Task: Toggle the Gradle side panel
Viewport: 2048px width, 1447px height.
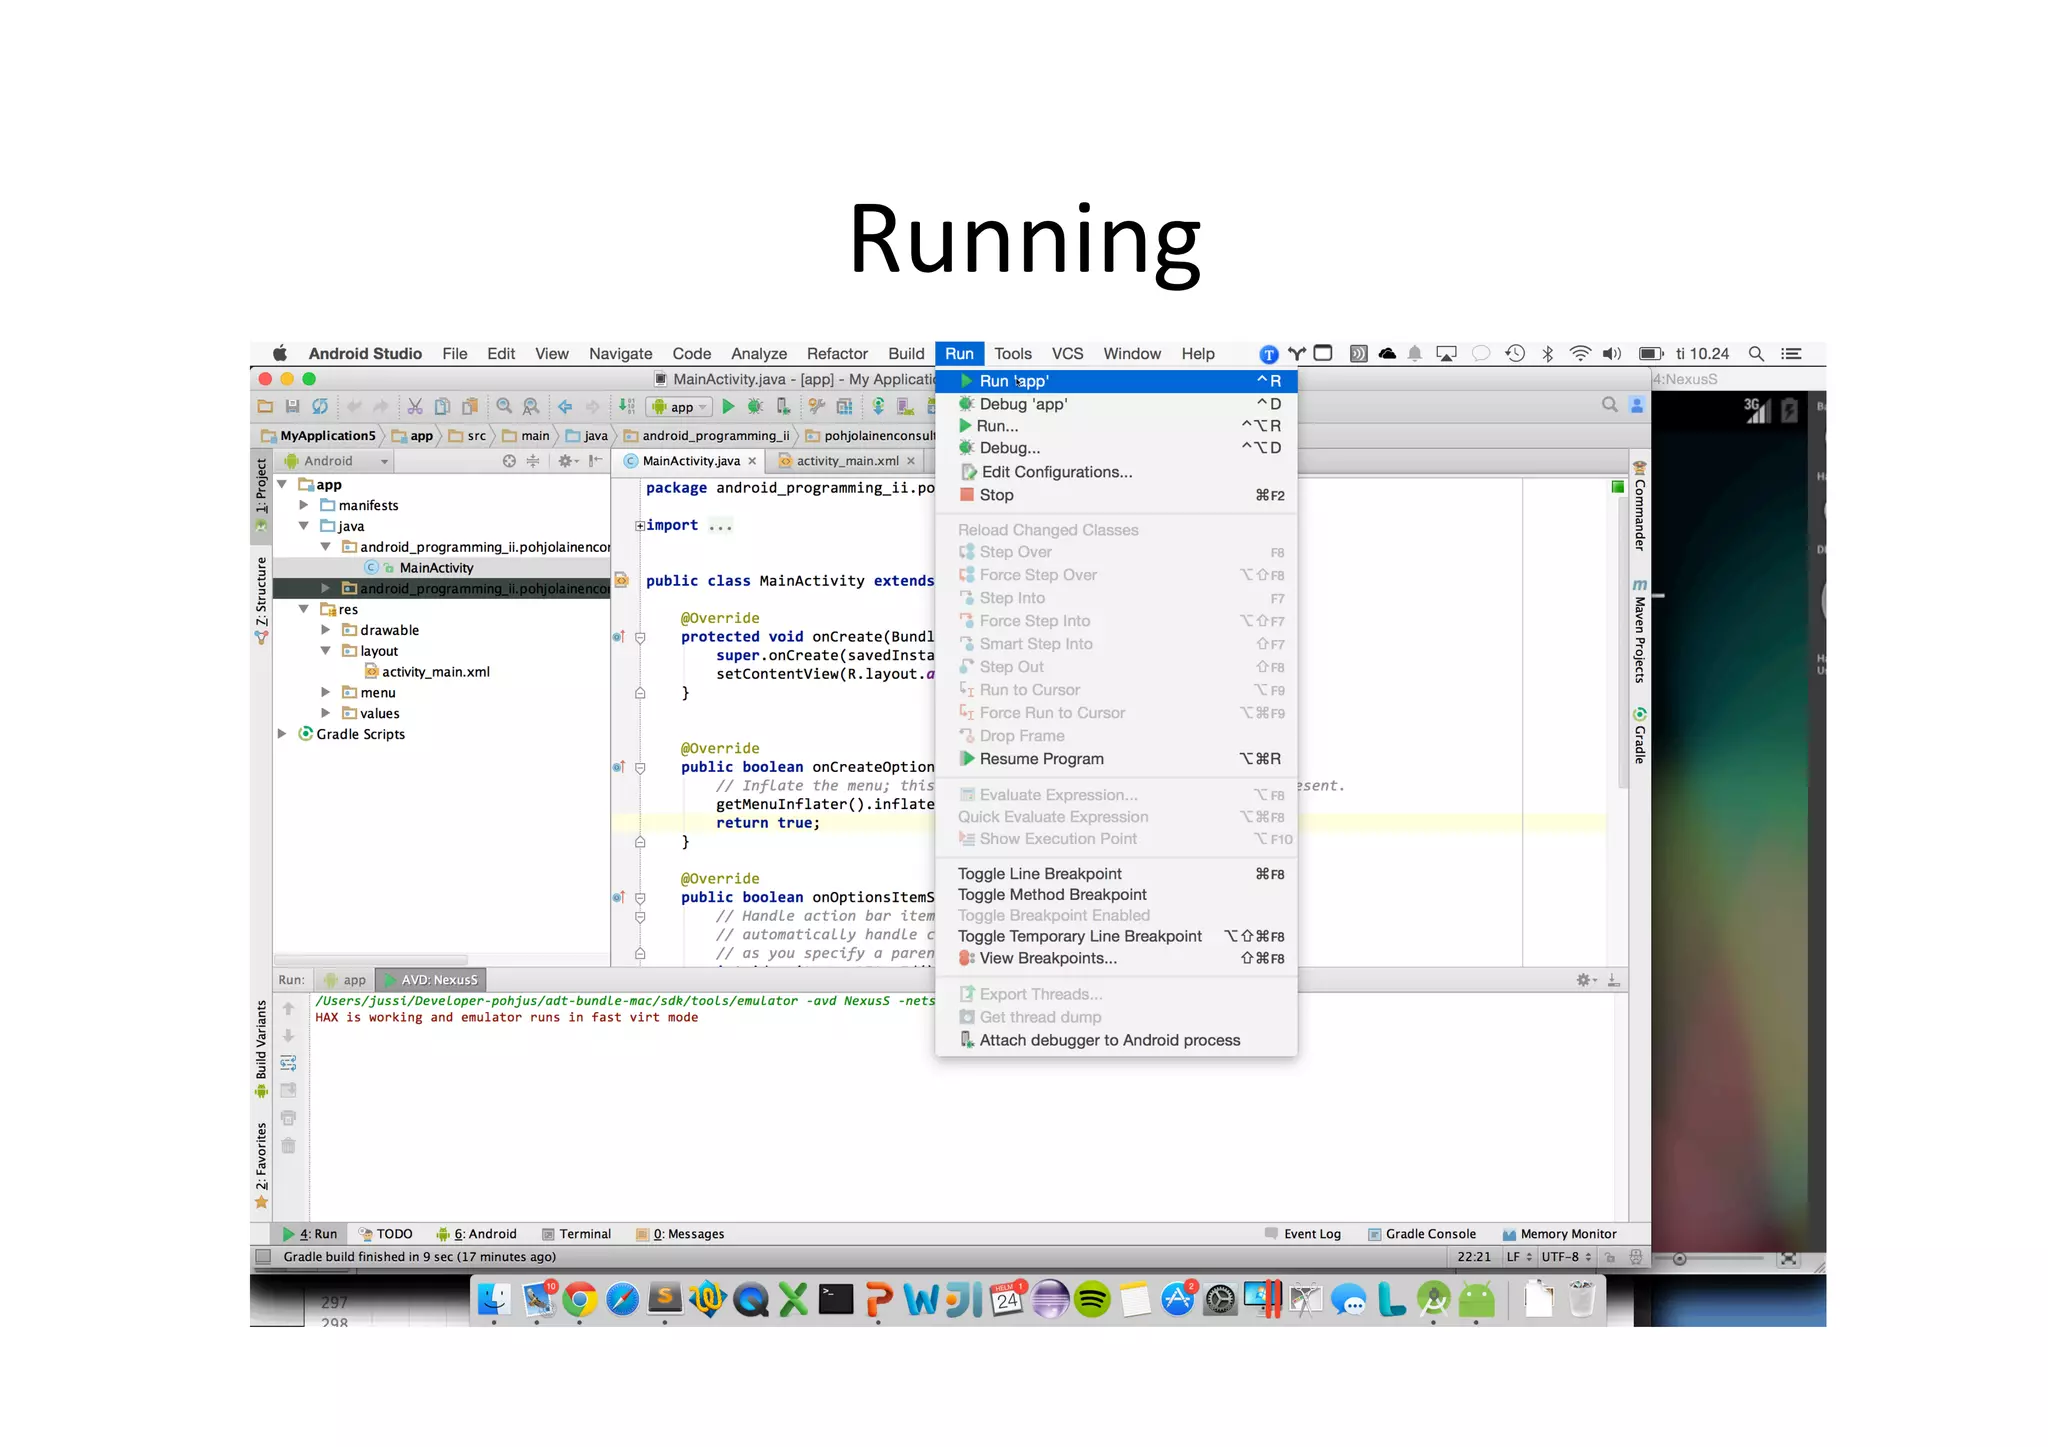Action: [1640, 736]
